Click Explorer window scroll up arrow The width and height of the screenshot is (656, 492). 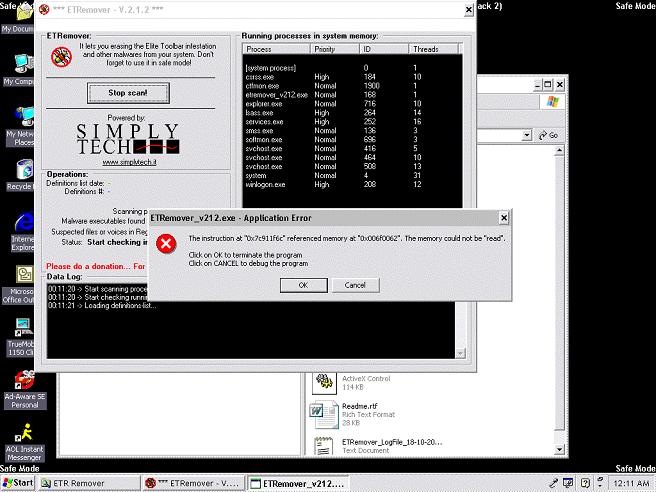point(559,151)
